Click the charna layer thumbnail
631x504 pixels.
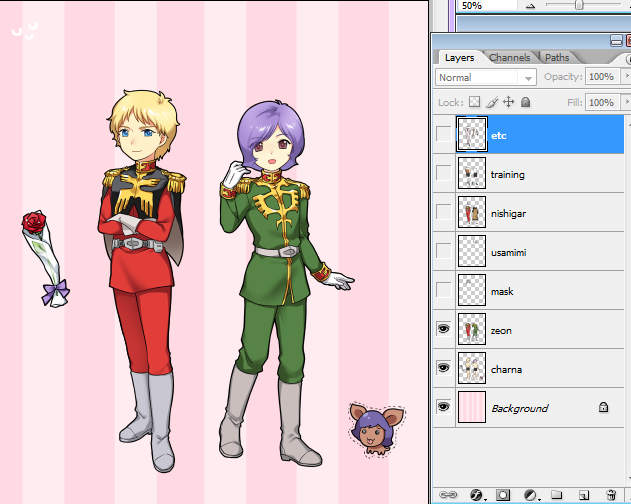point(472,368)
